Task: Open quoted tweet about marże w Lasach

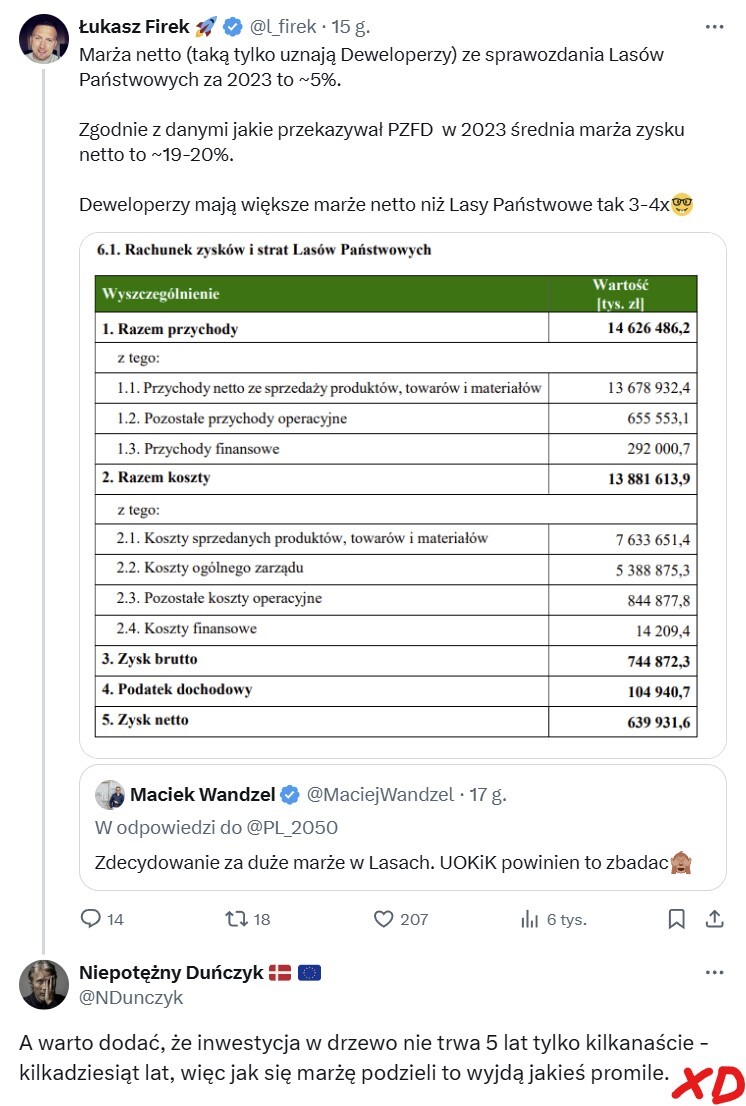Action: click(x=403, y=861)
